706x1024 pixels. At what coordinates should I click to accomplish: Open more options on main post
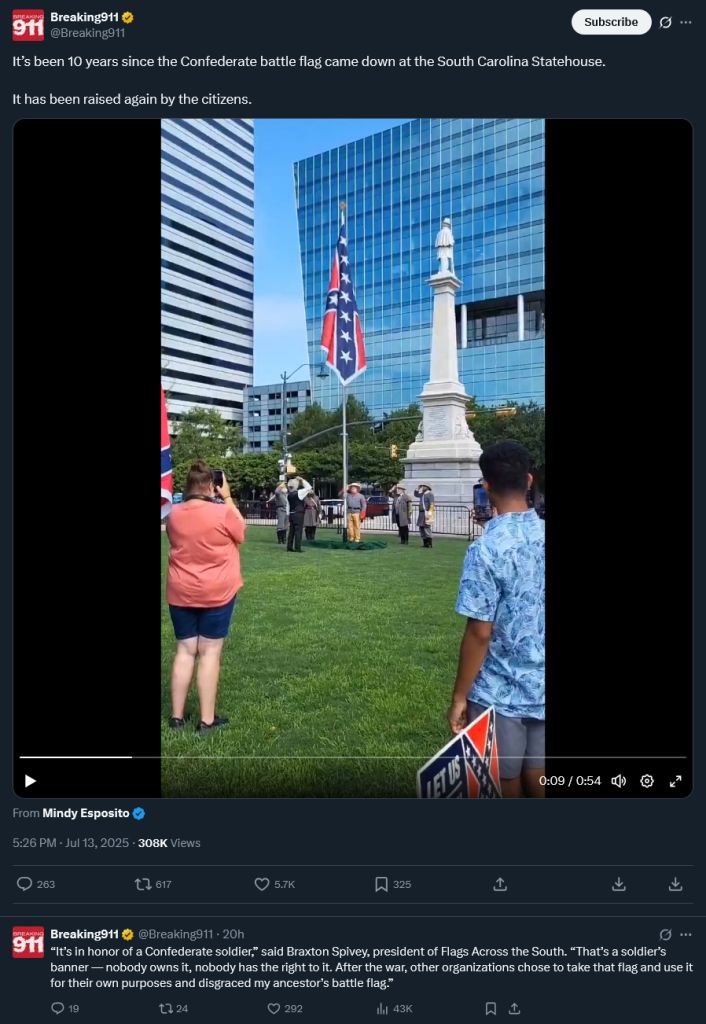[685, 22]
